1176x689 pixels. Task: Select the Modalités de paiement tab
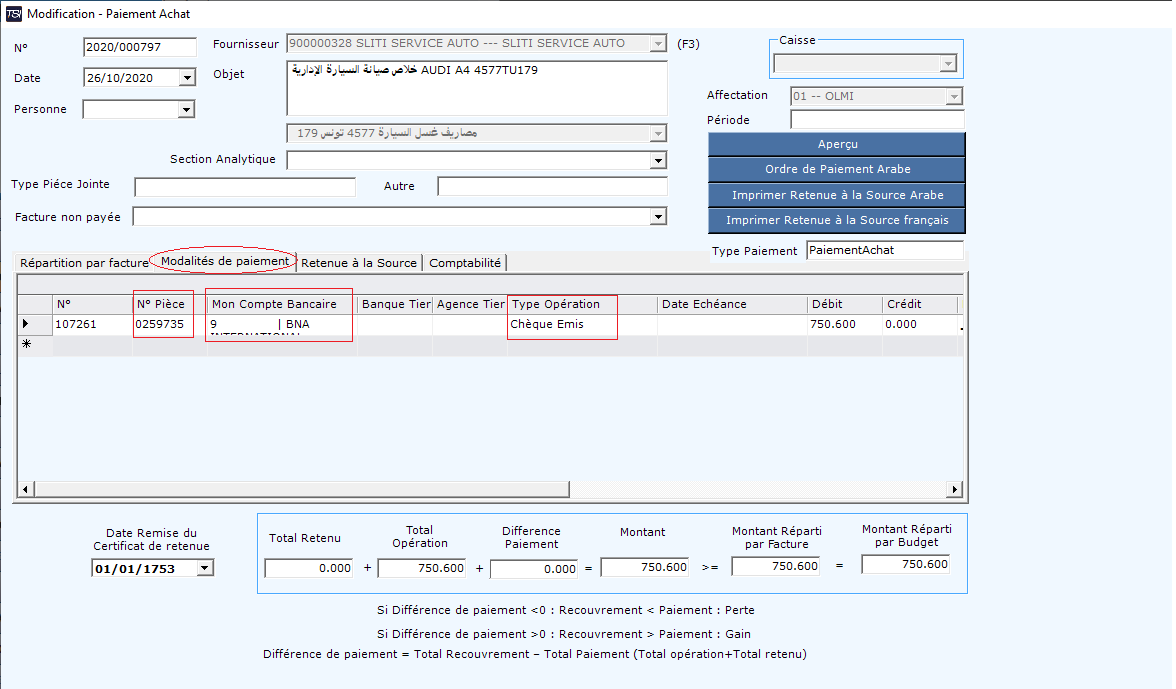224,261
